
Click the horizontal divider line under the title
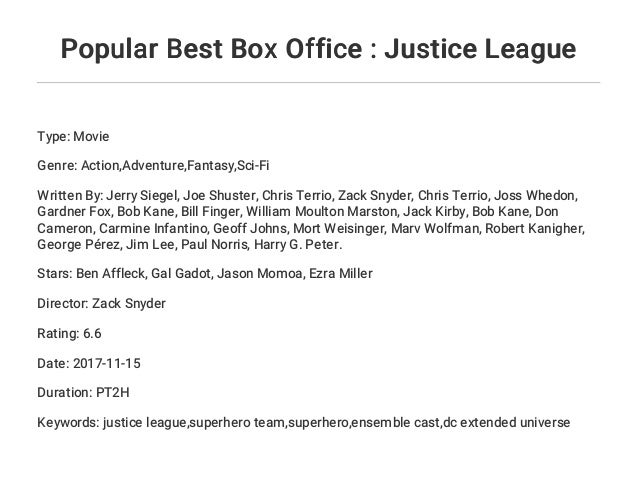(318, 83)
